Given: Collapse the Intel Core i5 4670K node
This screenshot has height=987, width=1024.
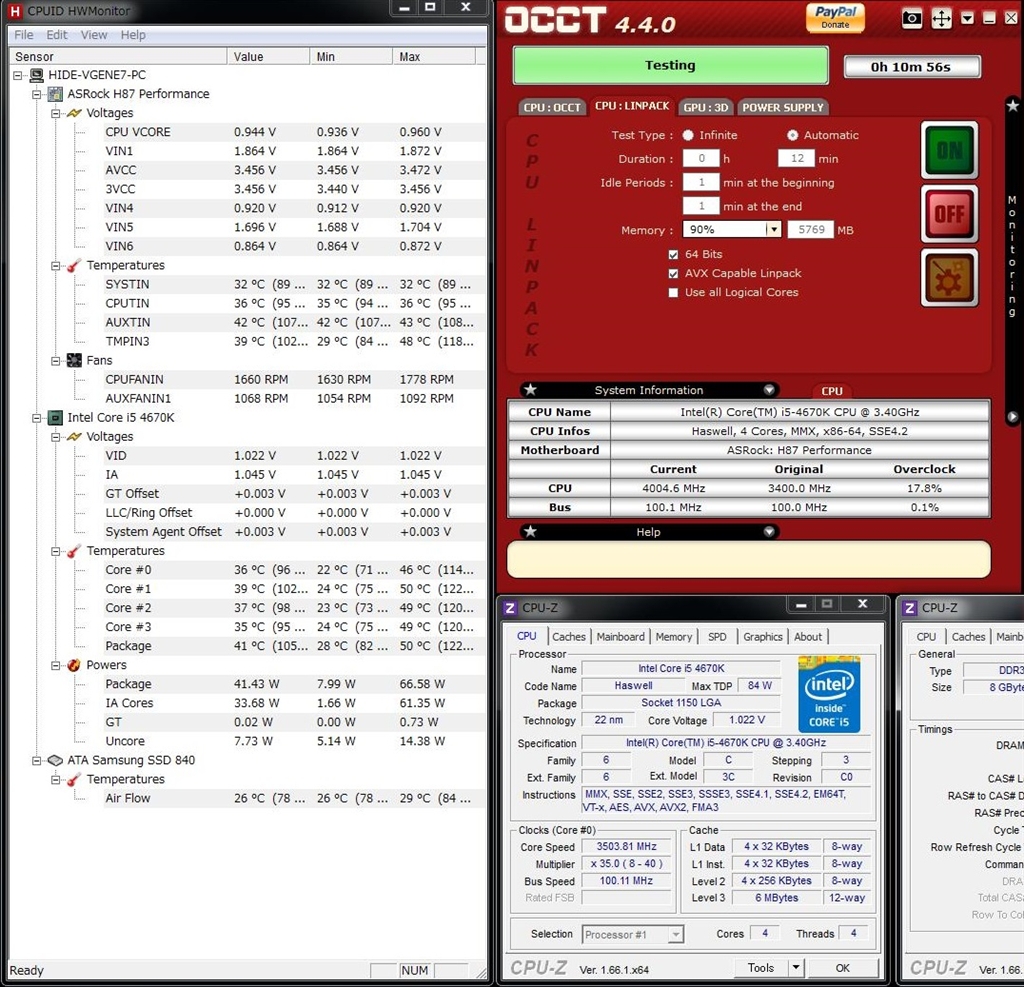Looking at the screenshot, I should tap(37, 418).
